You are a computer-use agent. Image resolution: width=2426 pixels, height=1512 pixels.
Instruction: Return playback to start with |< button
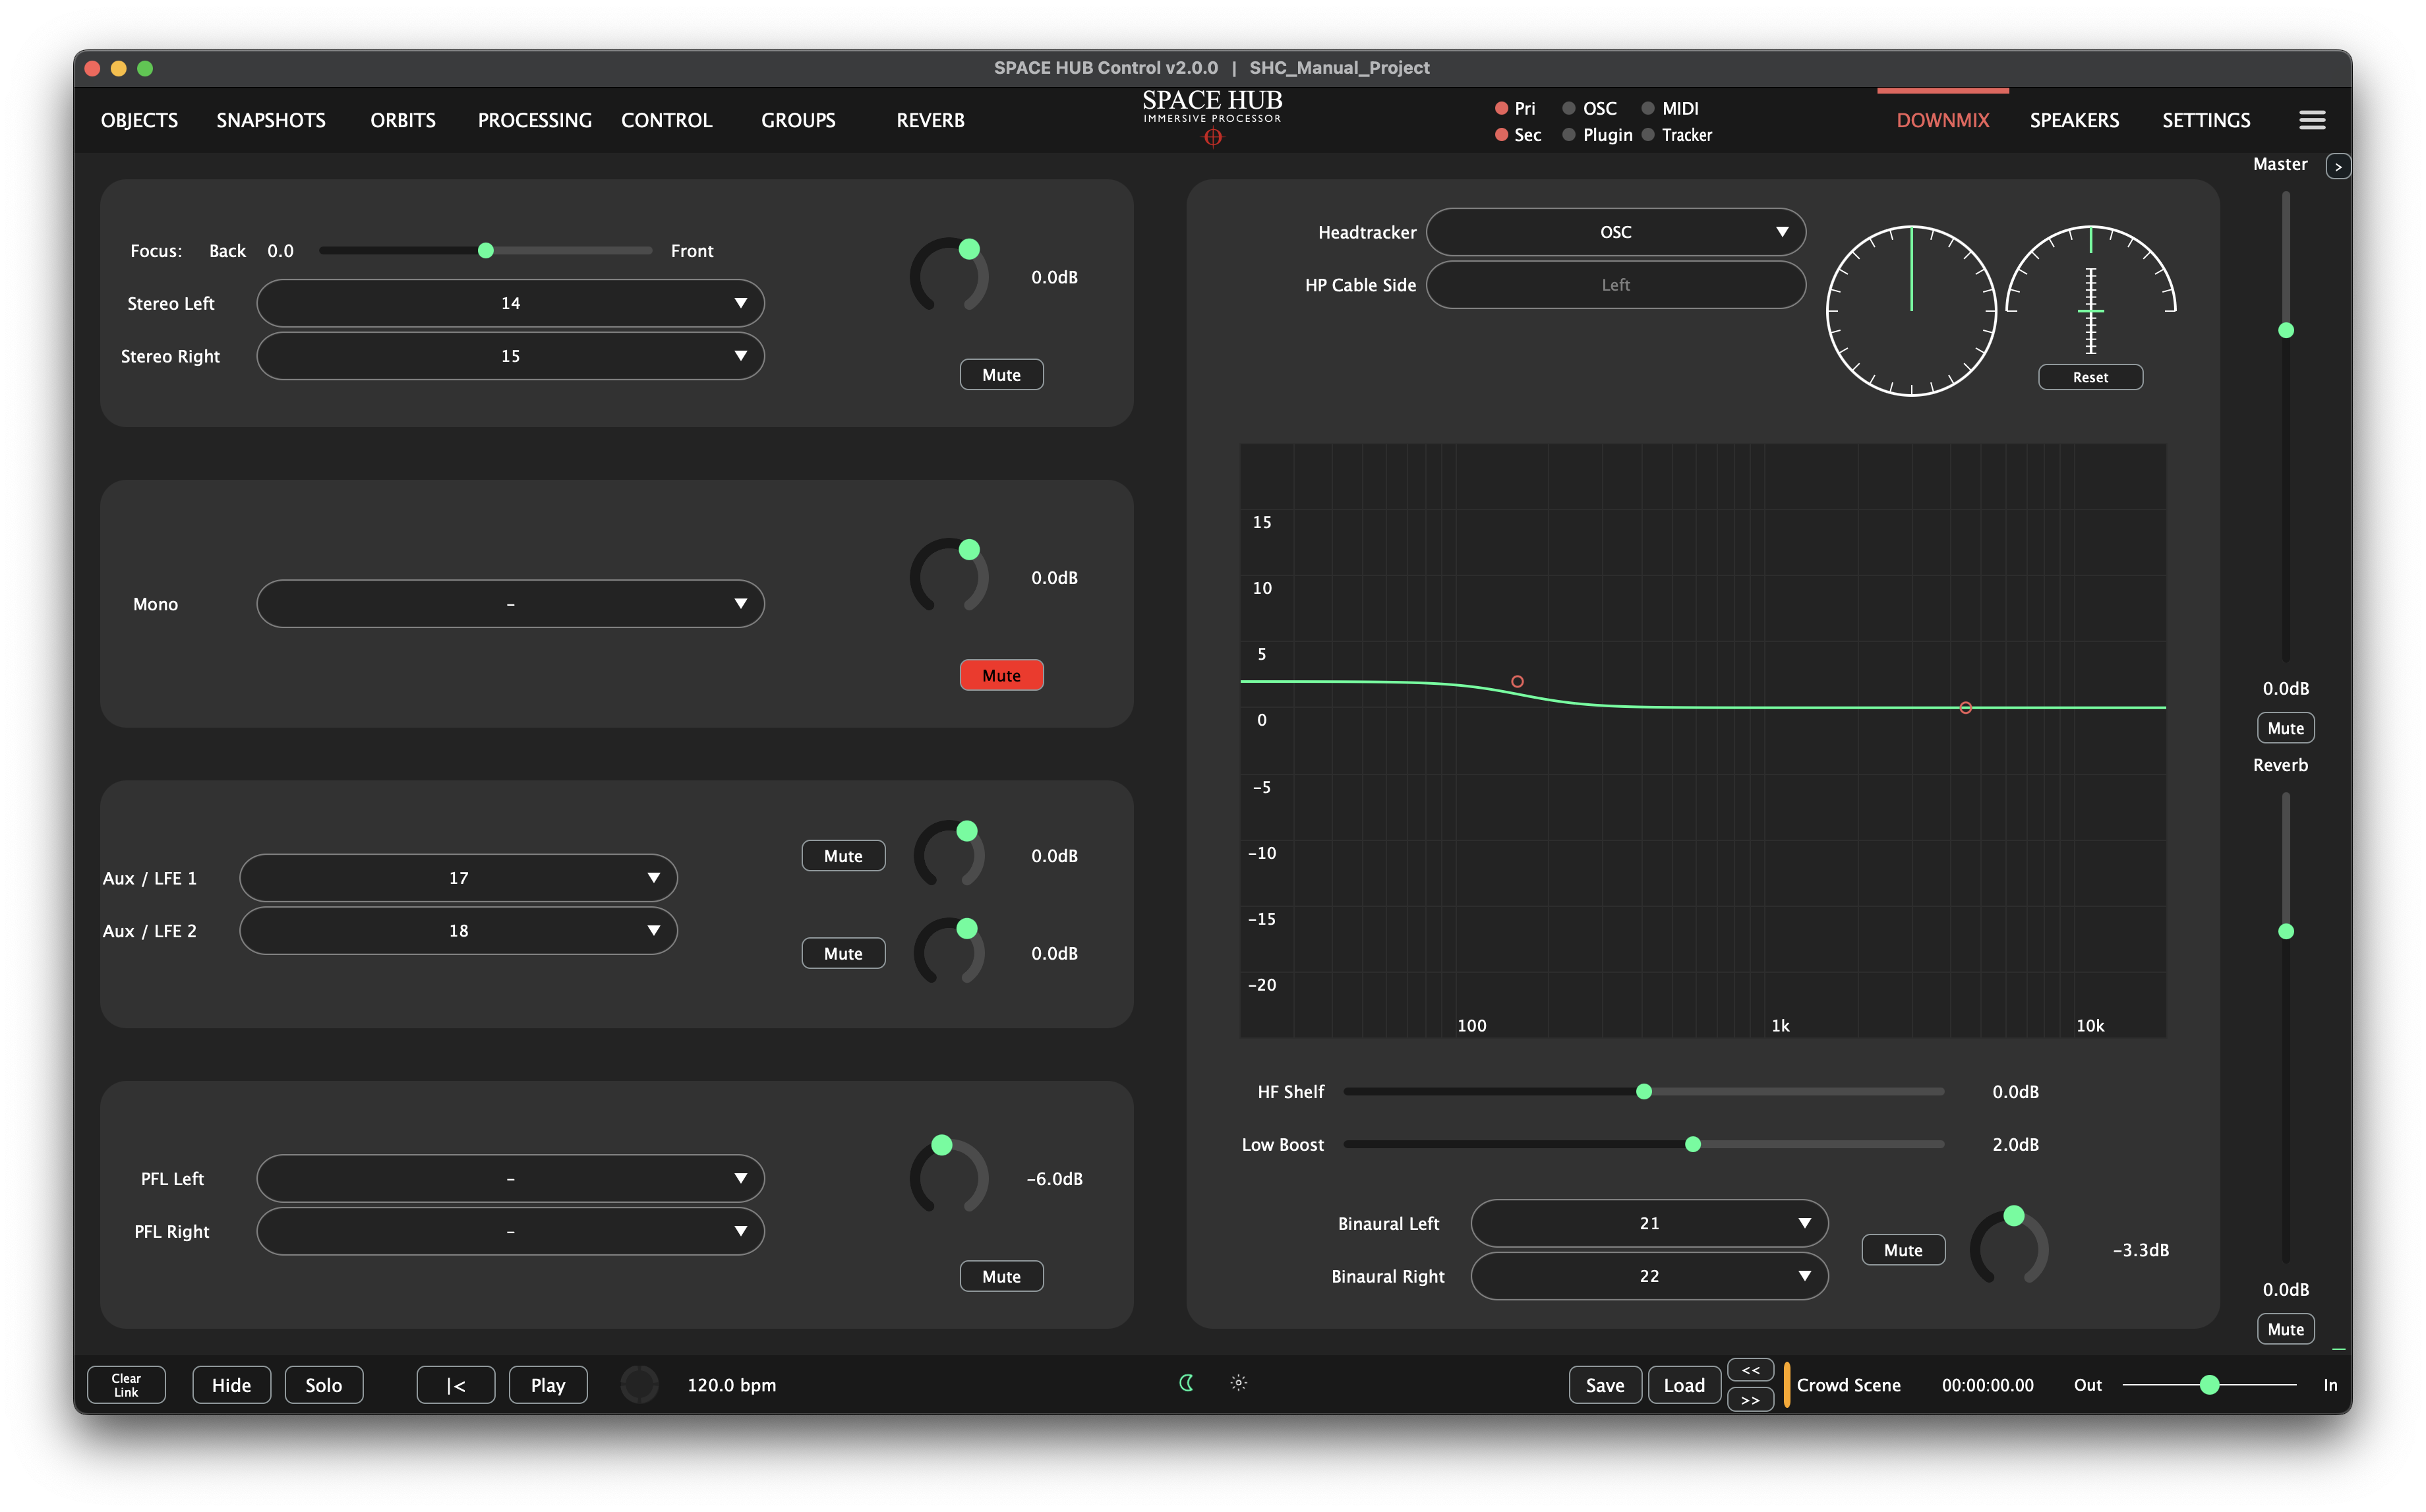point(455,1384)
